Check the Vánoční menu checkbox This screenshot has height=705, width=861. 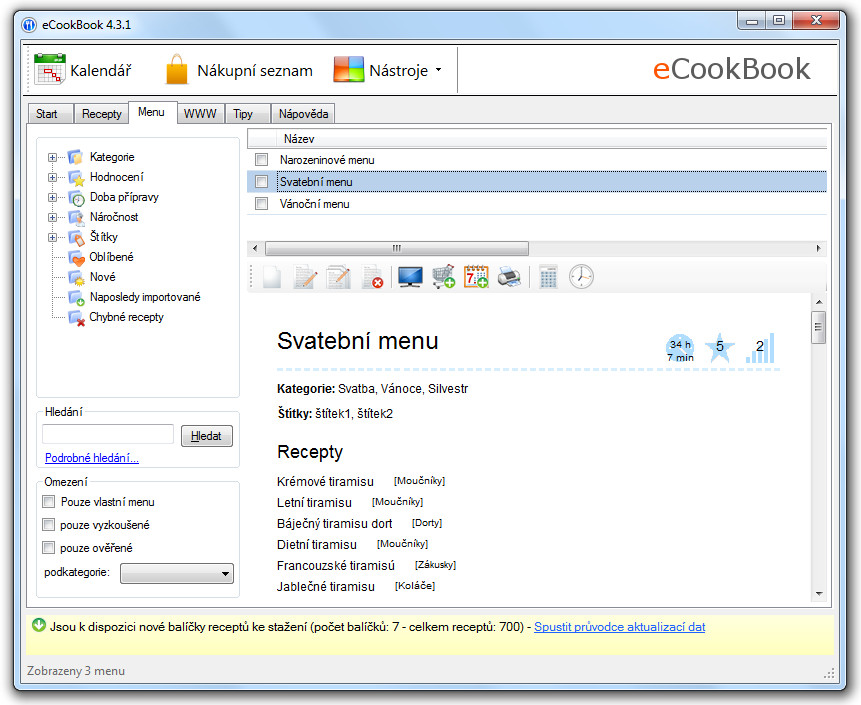click(x=261, y=204)
